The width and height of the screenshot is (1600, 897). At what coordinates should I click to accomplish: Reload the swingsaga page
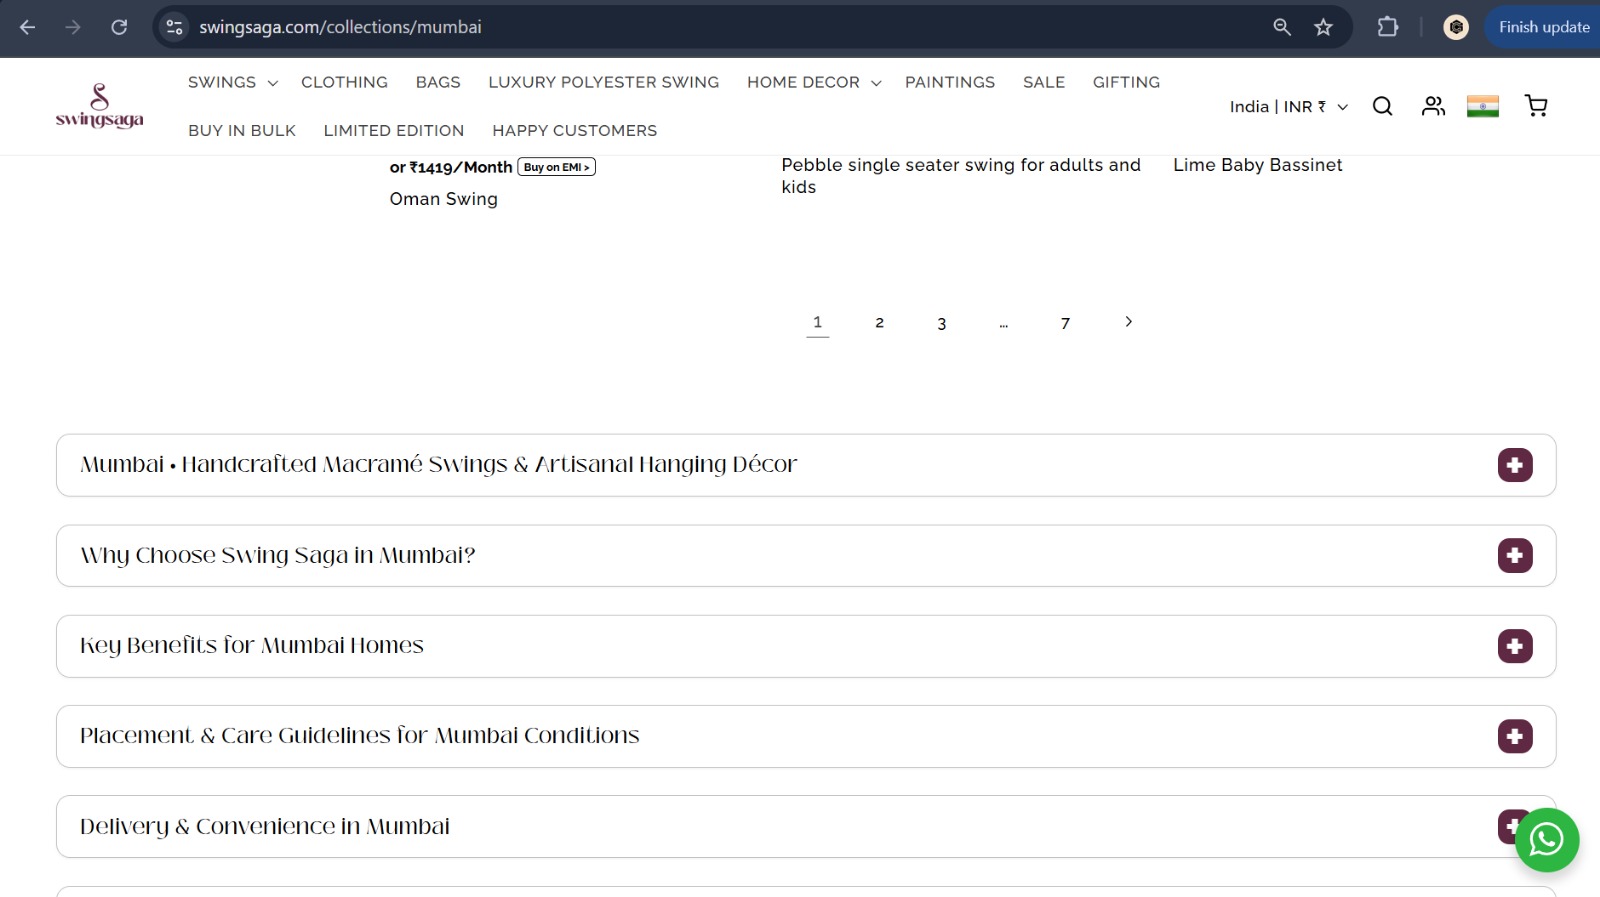tap(119, 27)
